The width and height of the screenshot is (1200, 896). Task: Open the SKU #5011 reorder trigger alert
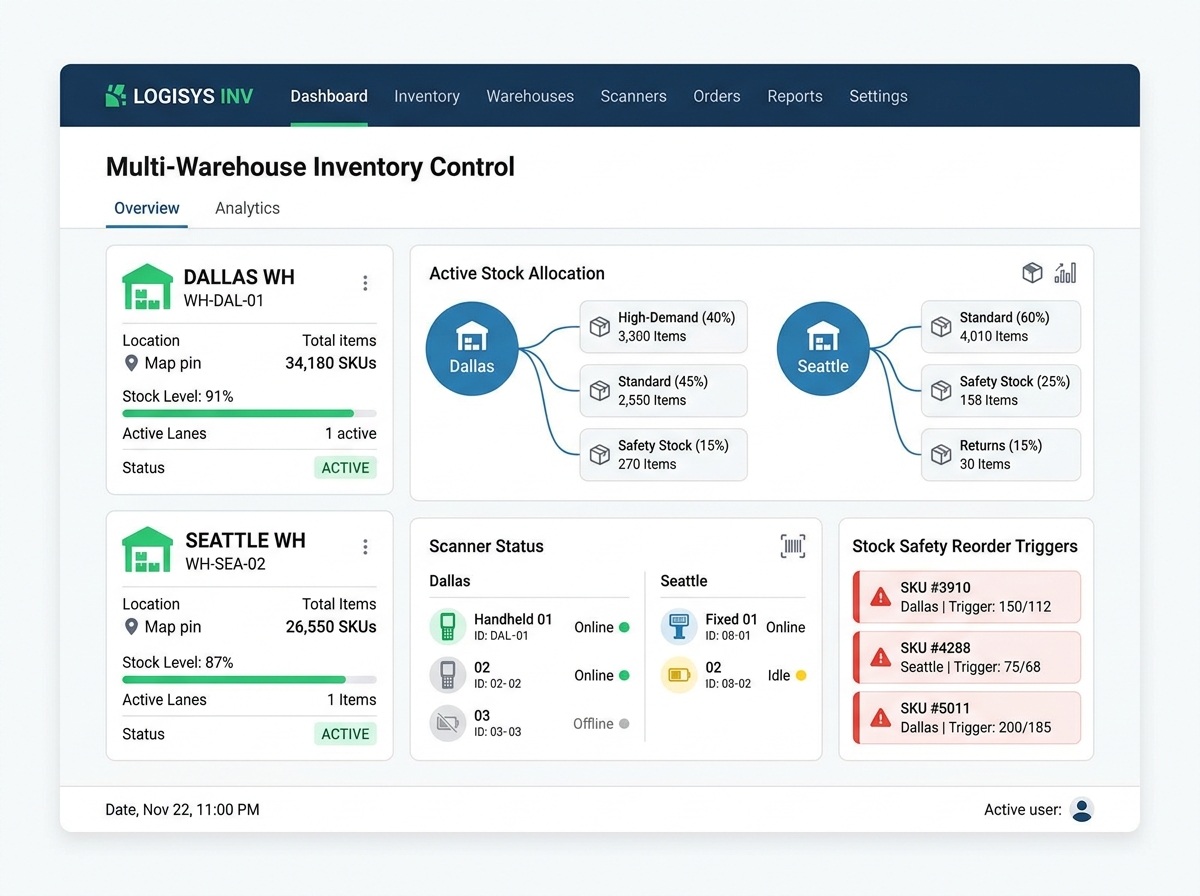click(x=967, y=717)
